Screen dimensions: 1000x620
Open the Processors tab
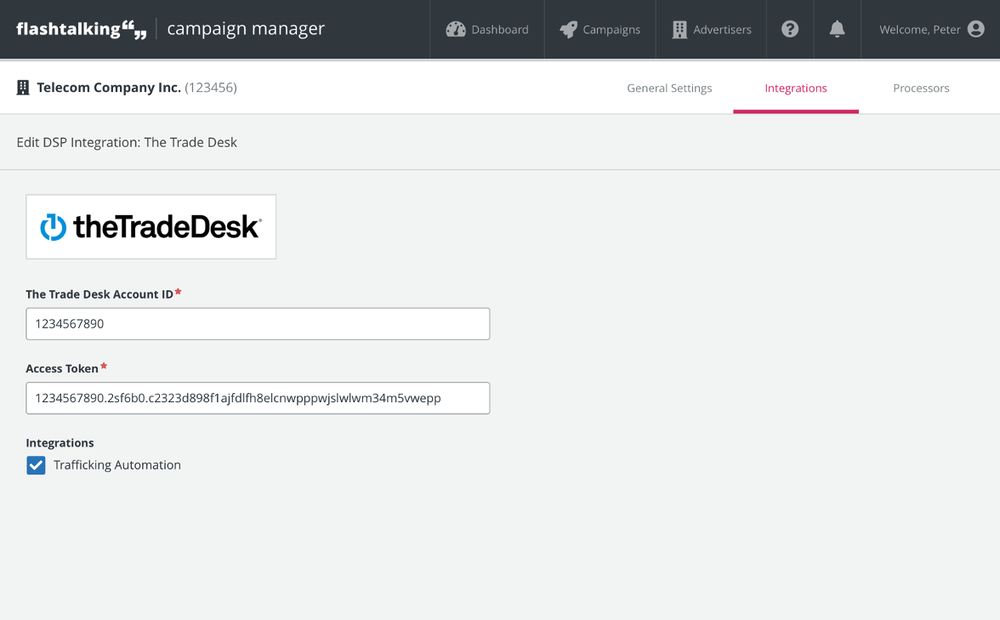pos(921,88)
